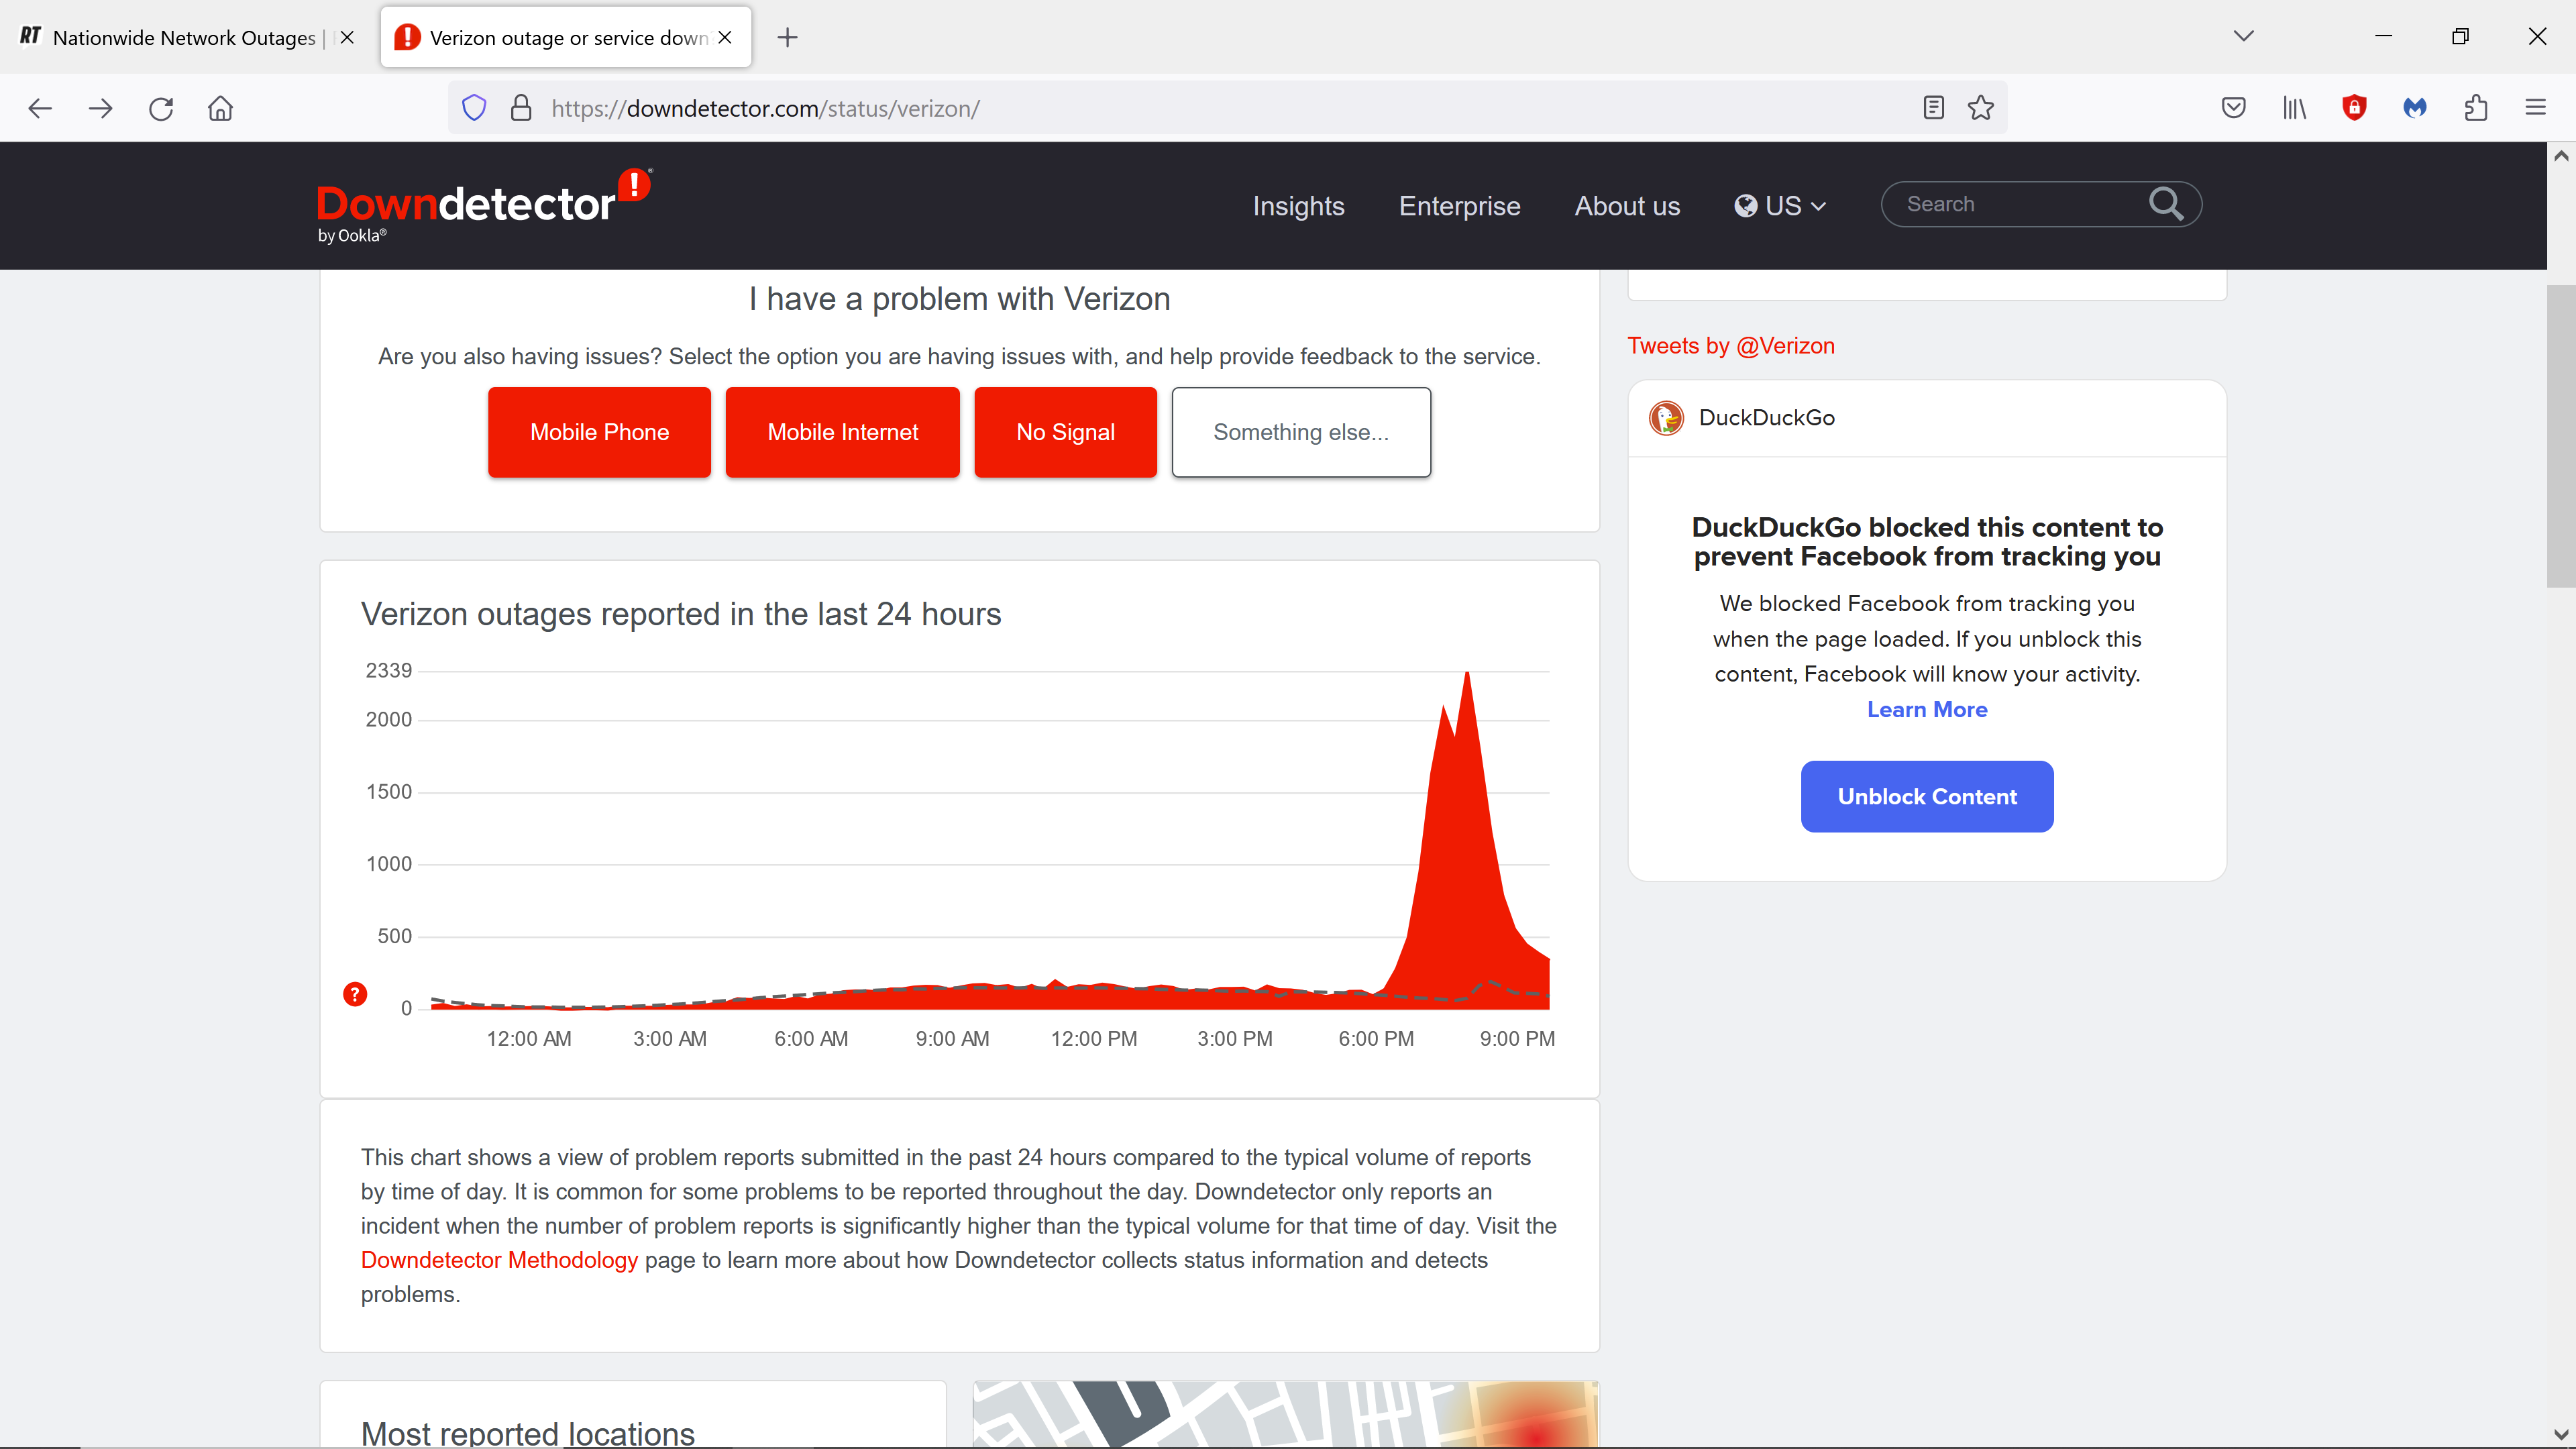Click the Firefox tracking protection shield icon
The image size is (2576, 1449).
pos(474,108)
